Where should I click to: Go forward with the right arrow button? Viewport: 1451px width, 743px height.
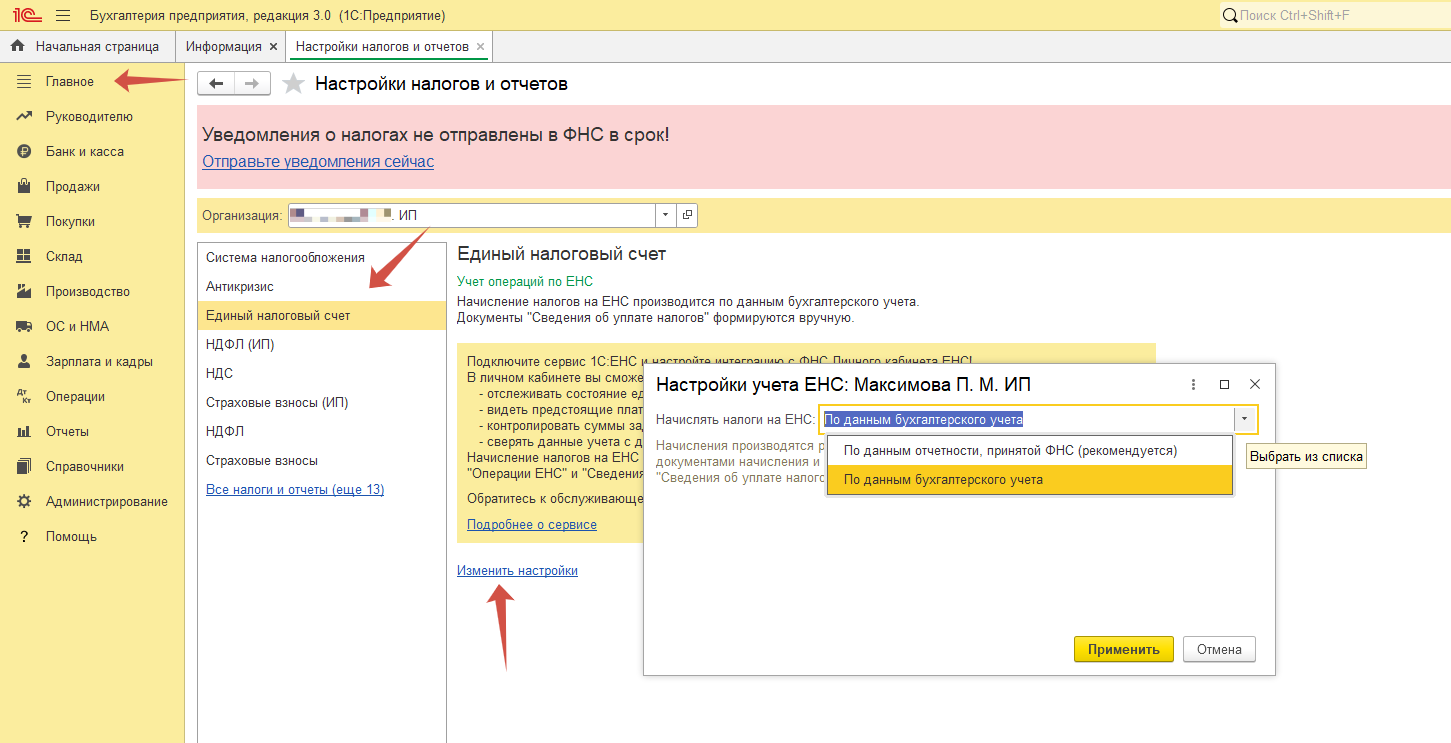252,84
